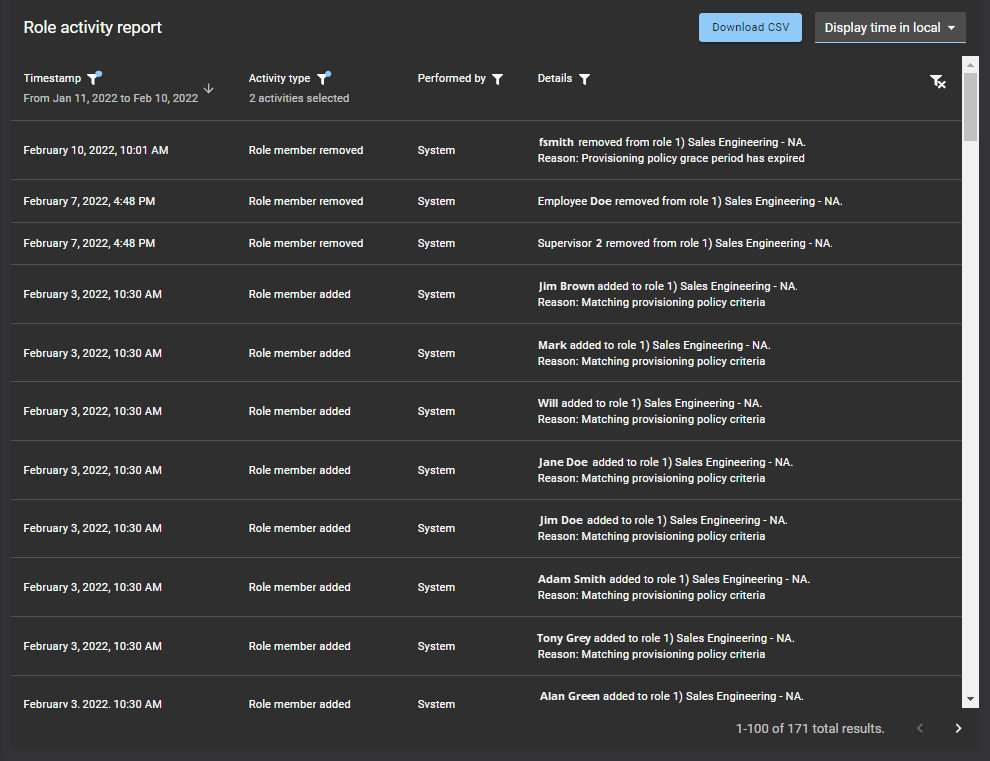Image resolution: width=990 pixels, height=761 pixels.
Task: Go to next results page
Action: (x=958, y=728)
